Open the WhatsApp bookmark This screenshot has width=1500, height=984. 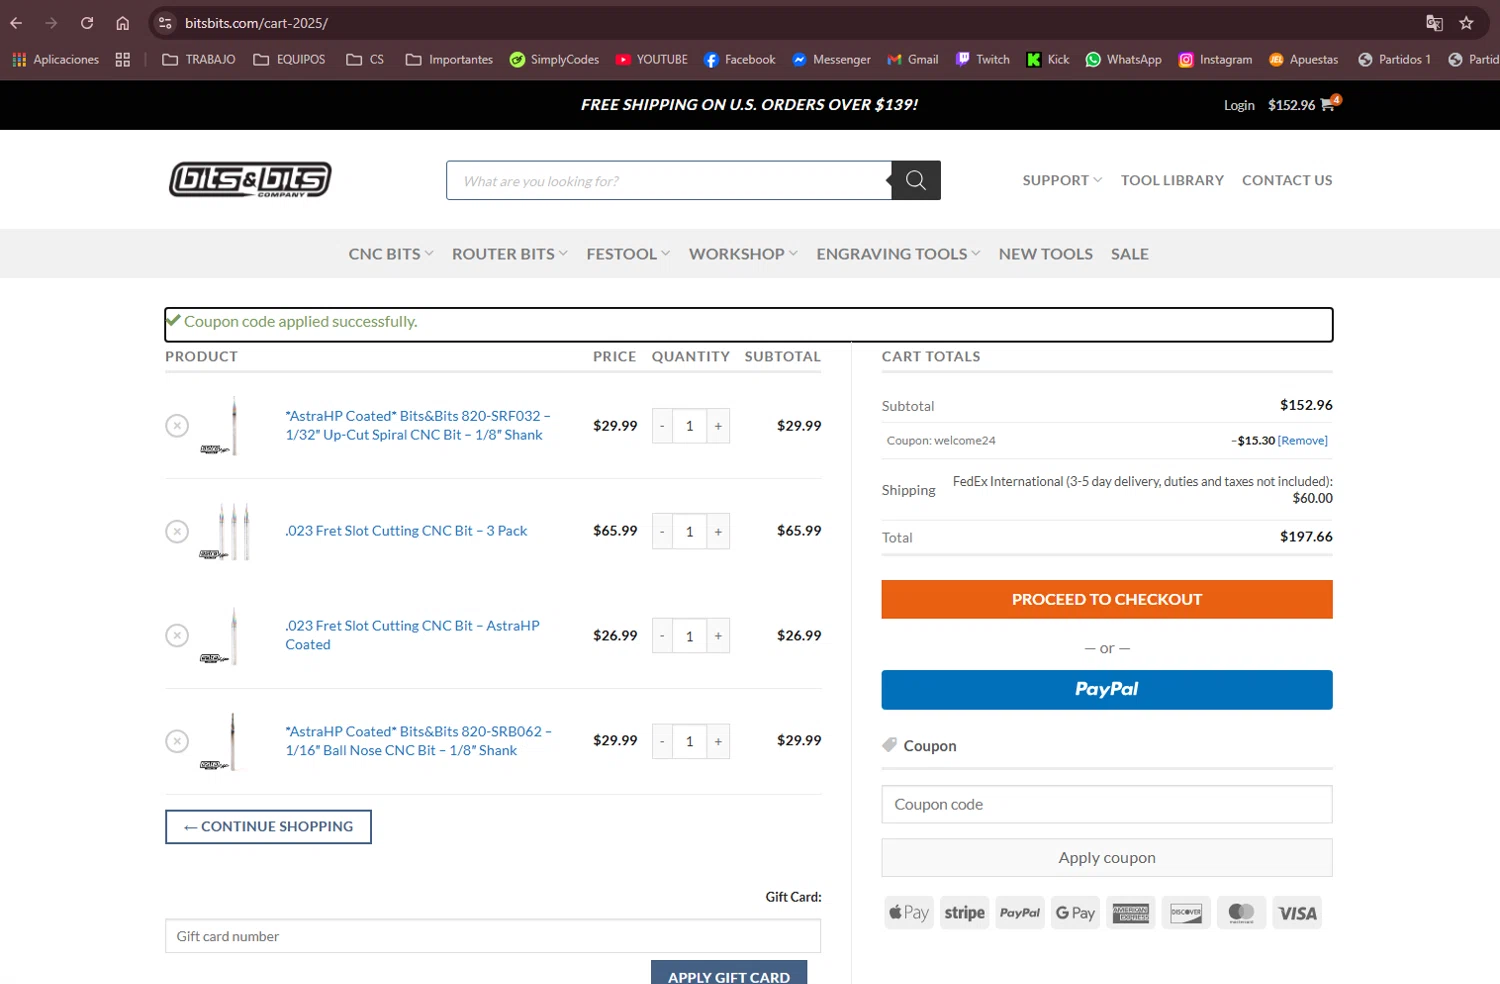pyautogui.click(x=1124, y=60)
